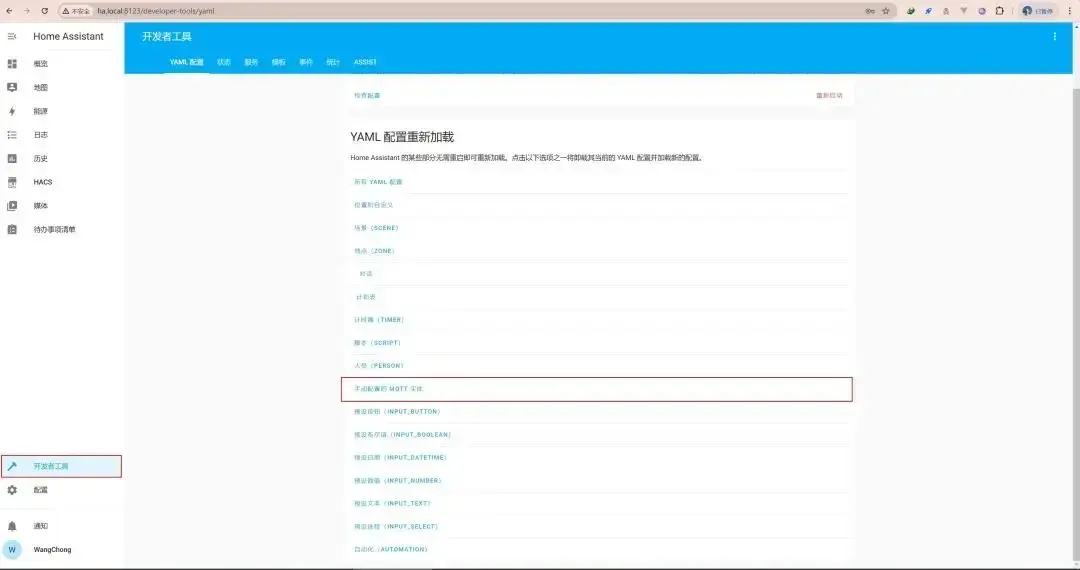Click the 不安全 security warning indicator
1080x570 pixels.
pos(76,11)
